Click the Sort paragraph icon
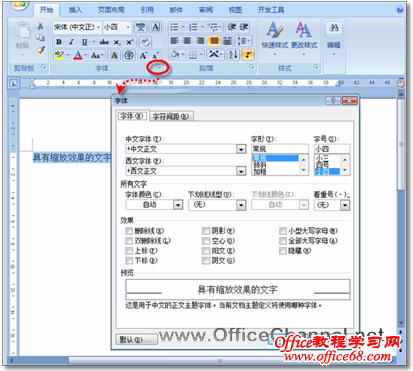 (x=233, y=55)
